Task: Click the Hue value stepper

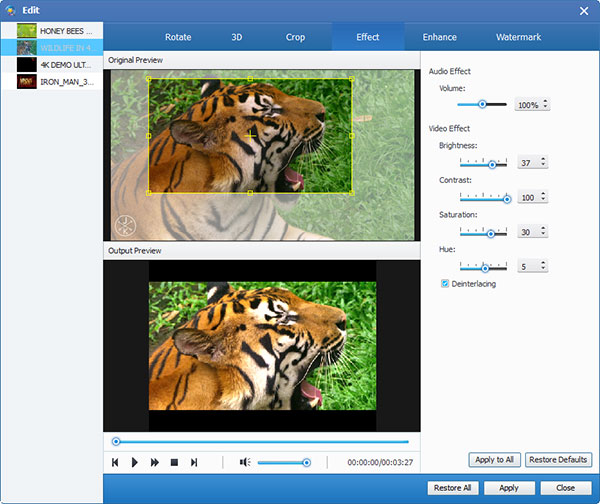Action: [545, 267]
